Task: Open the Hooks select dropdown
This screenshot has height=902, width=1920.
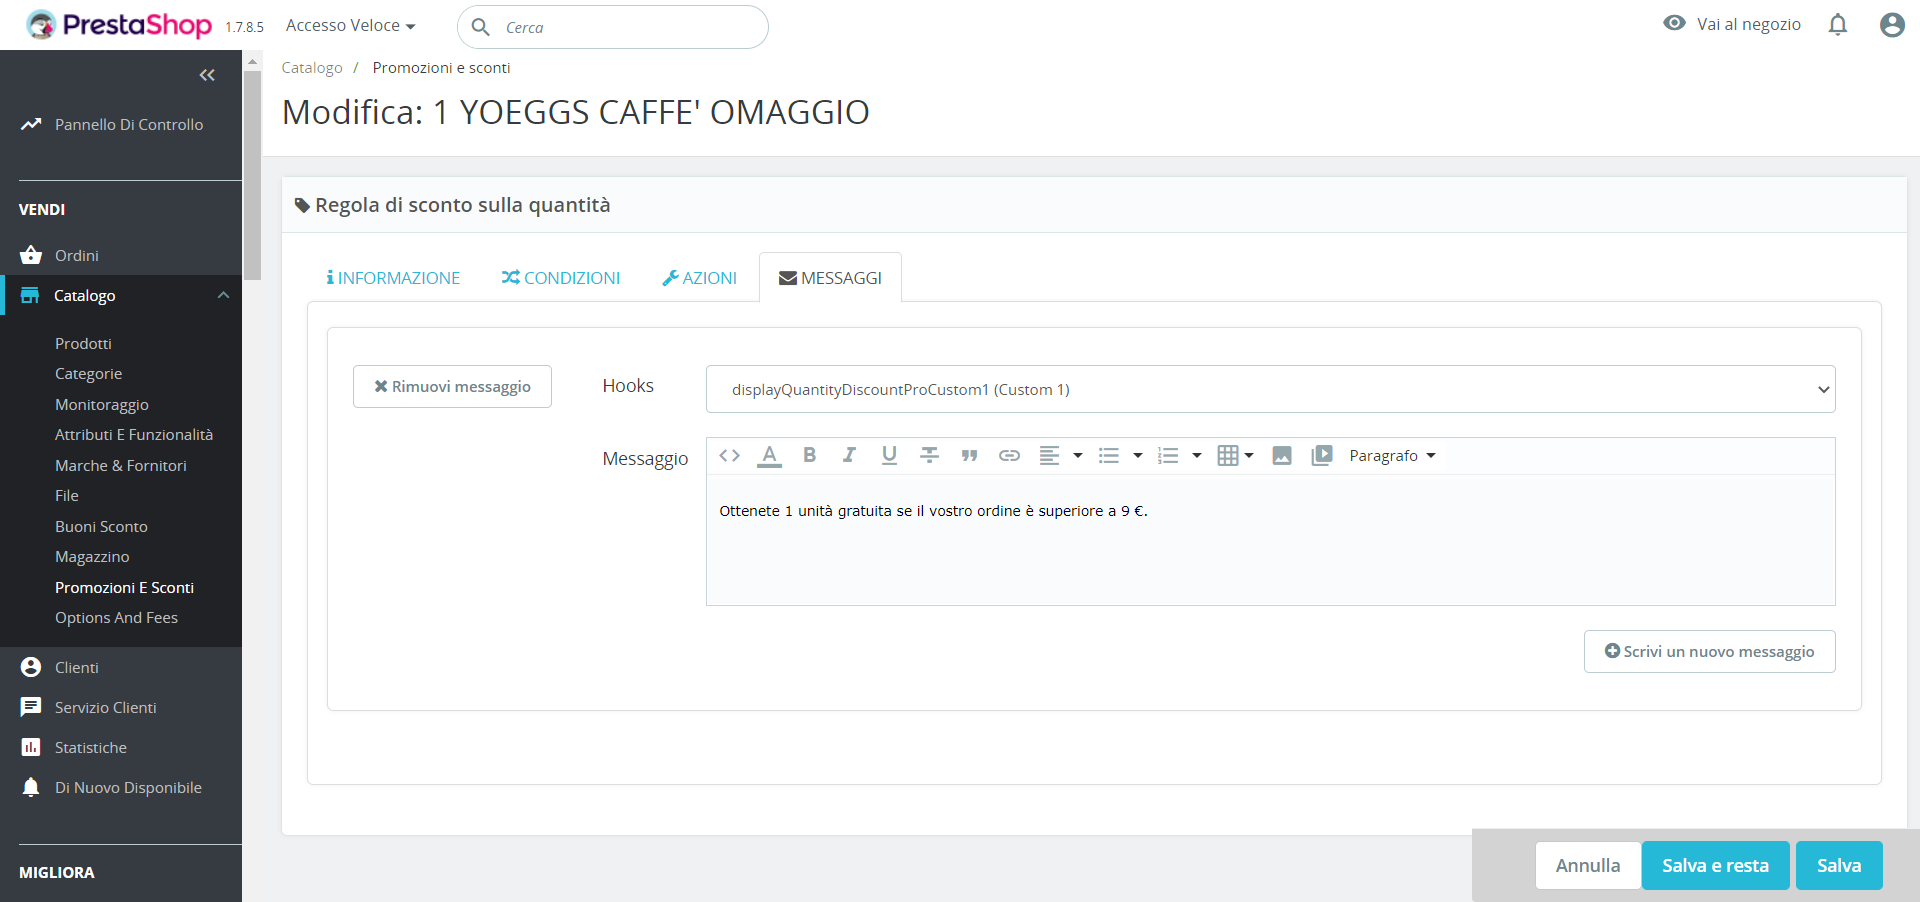Action: [1270, 389]
